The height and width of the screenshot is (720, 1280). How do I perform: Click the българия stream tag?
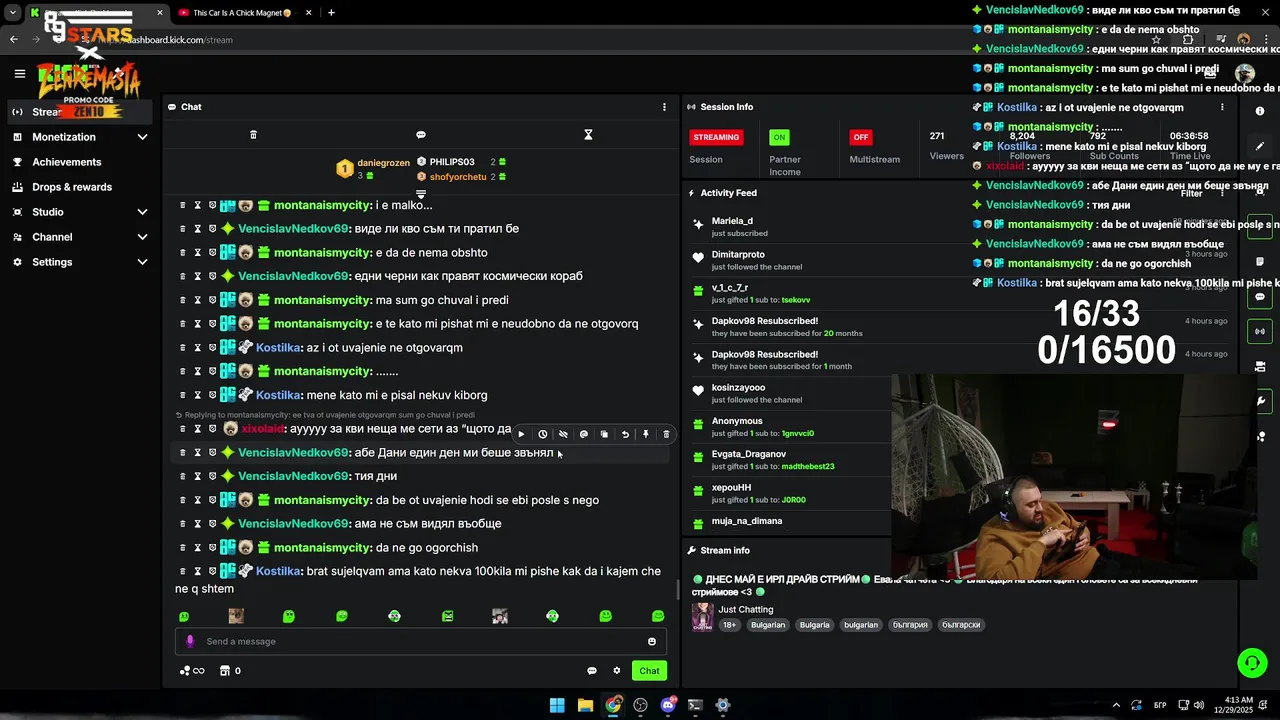[x=910, y=625]
